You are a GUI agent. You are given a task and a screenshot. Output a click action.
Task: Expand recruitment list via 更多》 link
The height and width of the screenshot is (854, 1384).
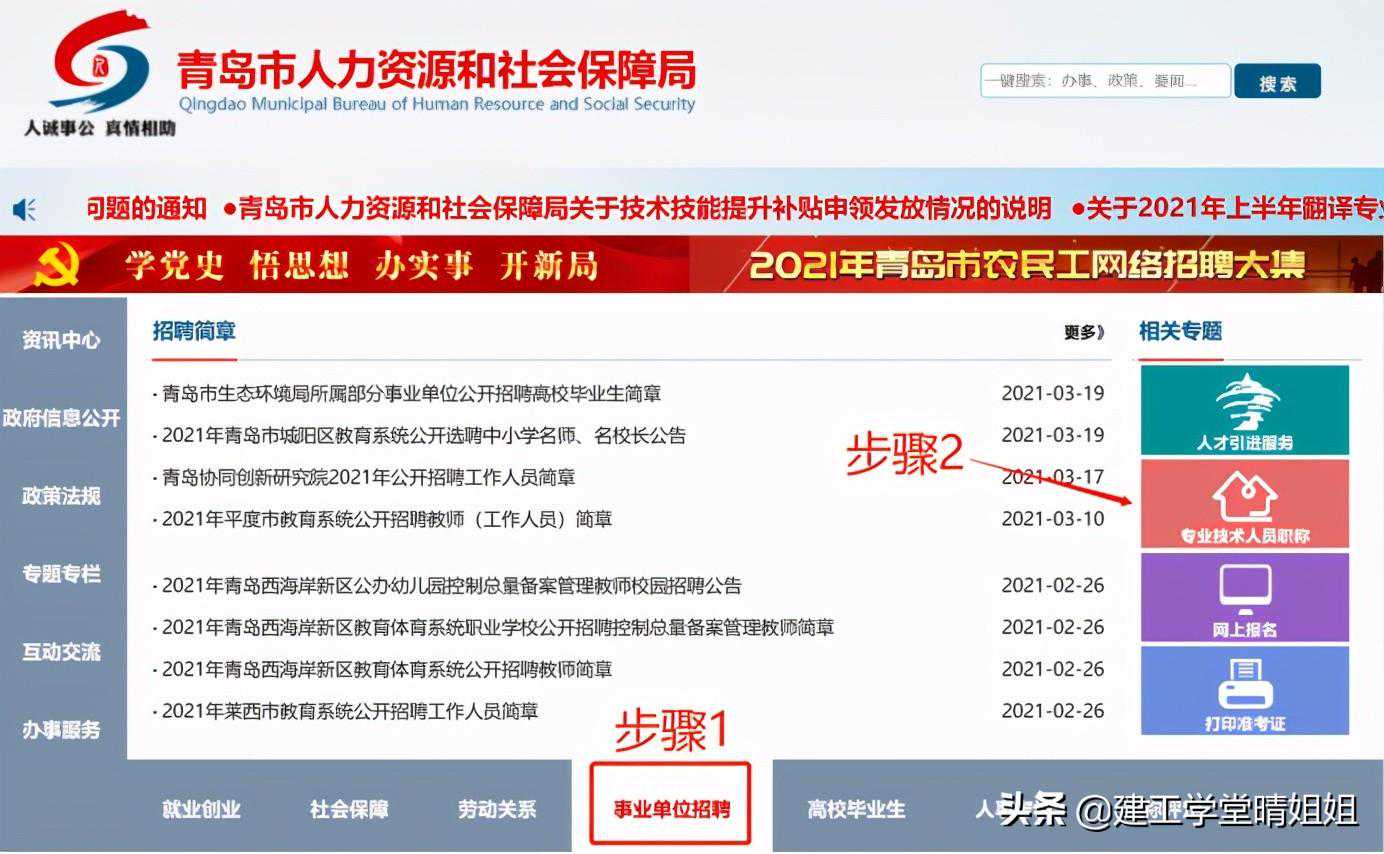click(1083, 333)
